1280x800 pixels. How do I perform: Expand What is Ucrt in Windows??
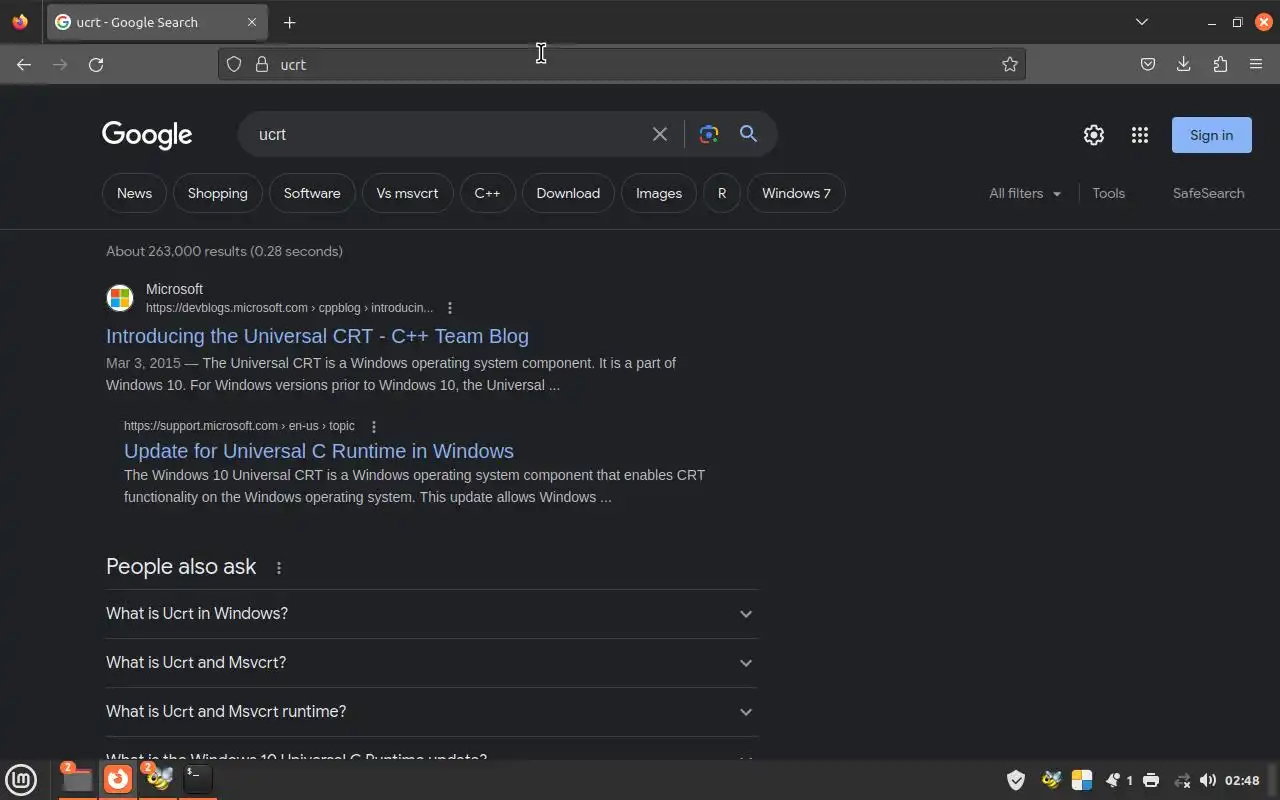pos(432,614)
